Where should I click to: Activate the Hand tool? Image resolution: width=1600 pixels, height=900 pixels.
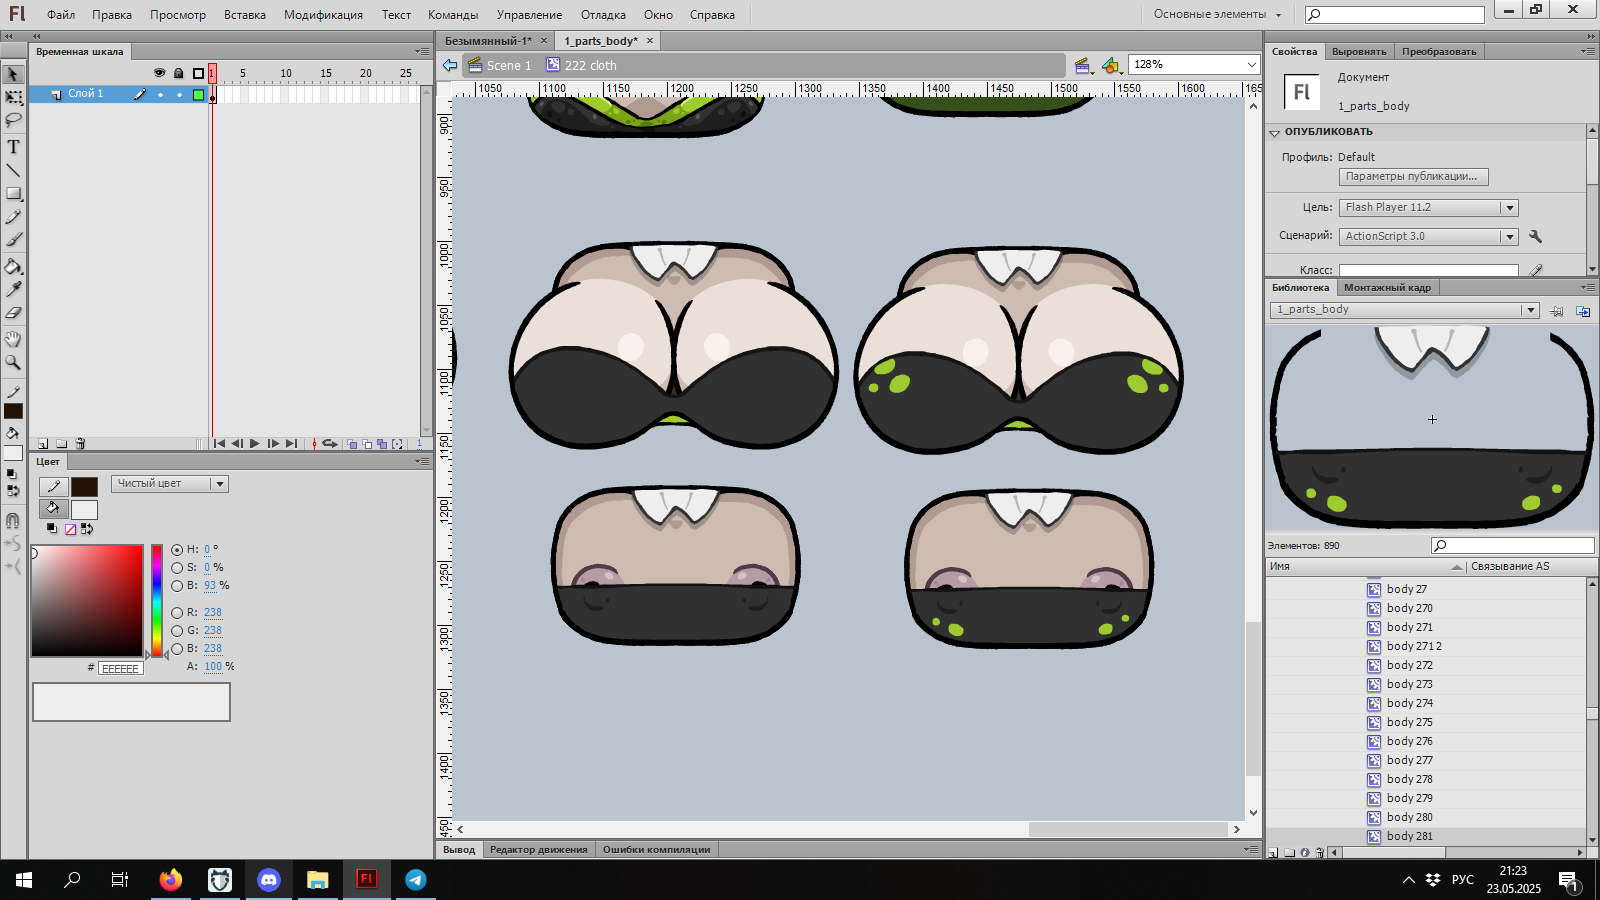click(13, 339)
